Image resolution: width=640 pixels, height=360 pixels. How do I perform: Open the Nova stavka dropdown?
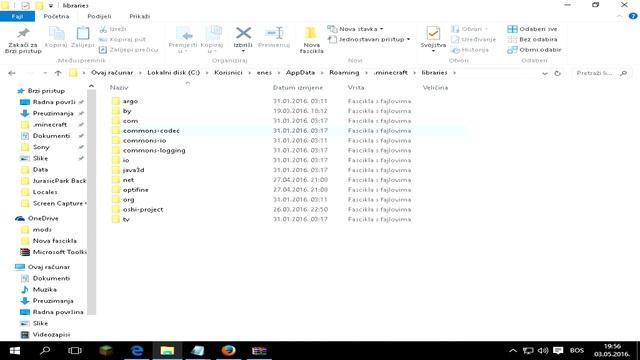pos(356,29)
